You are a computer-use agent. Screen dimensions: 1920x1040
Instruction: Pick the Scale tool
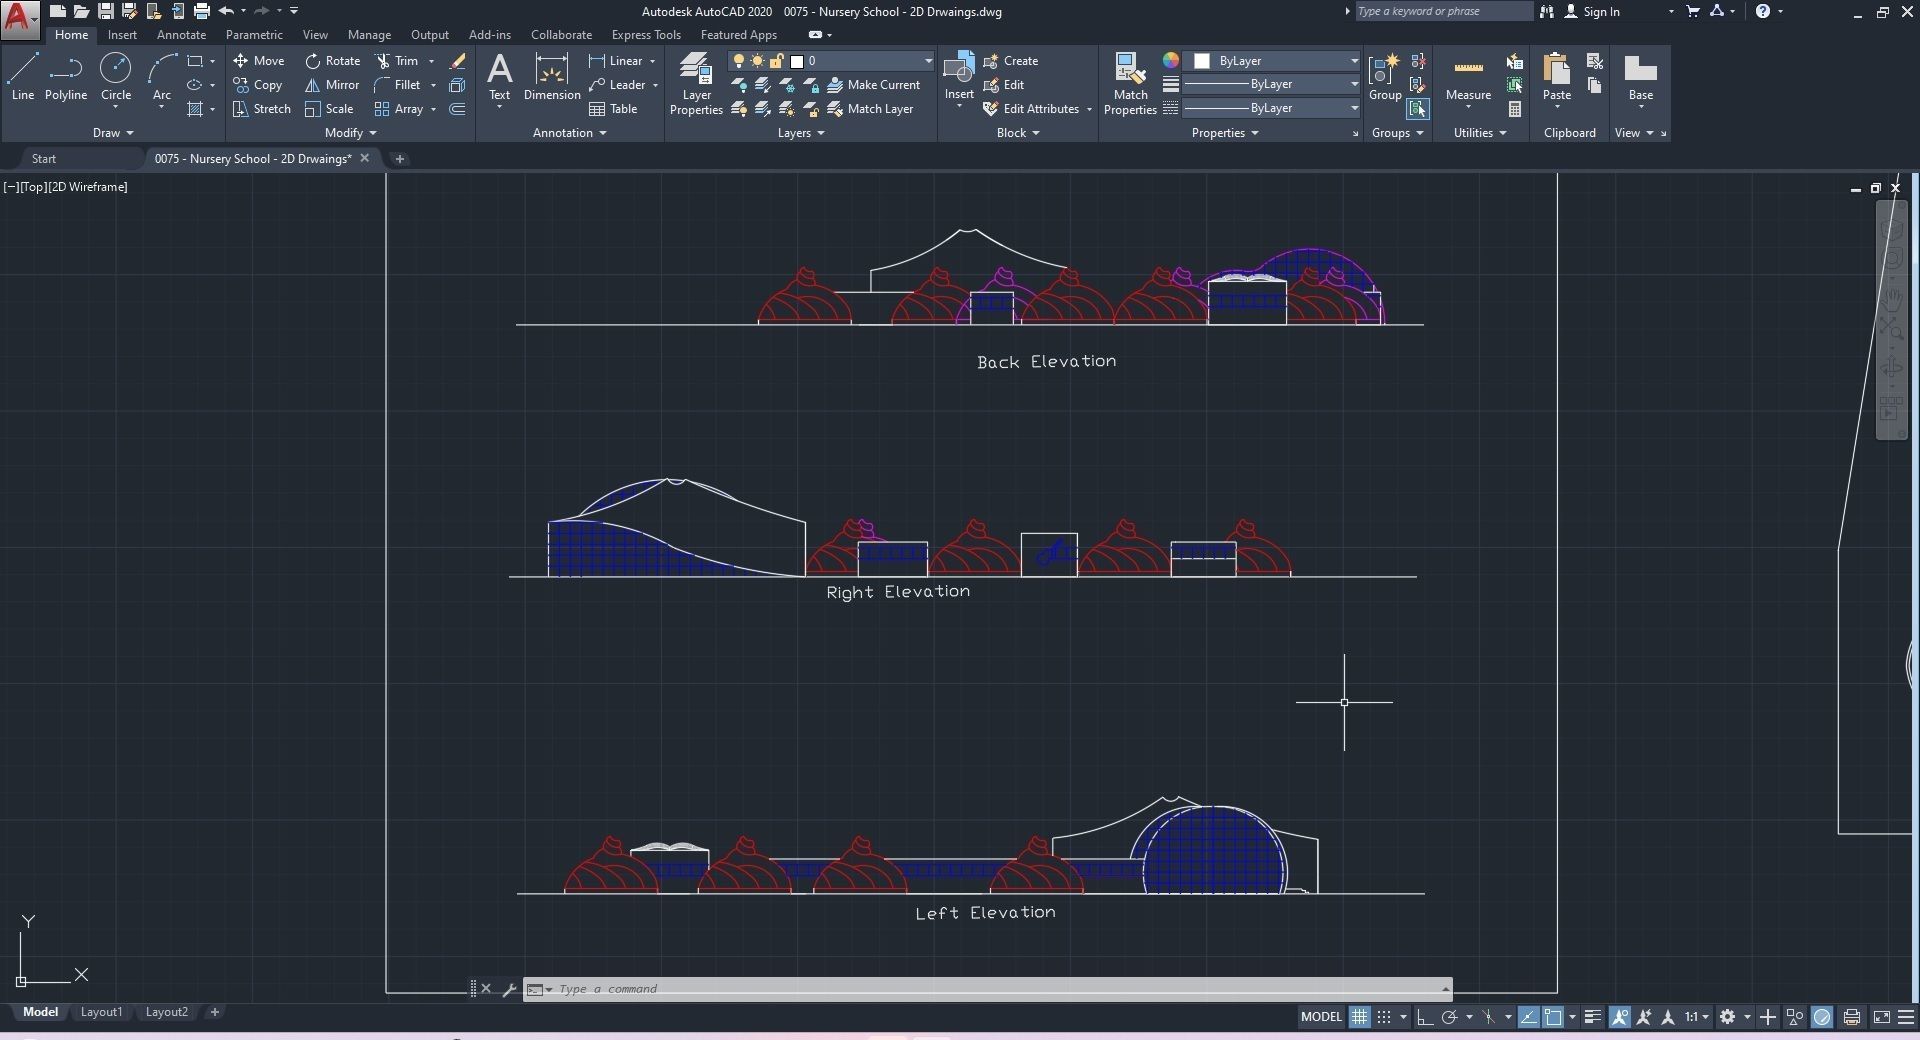coord(329,109)
